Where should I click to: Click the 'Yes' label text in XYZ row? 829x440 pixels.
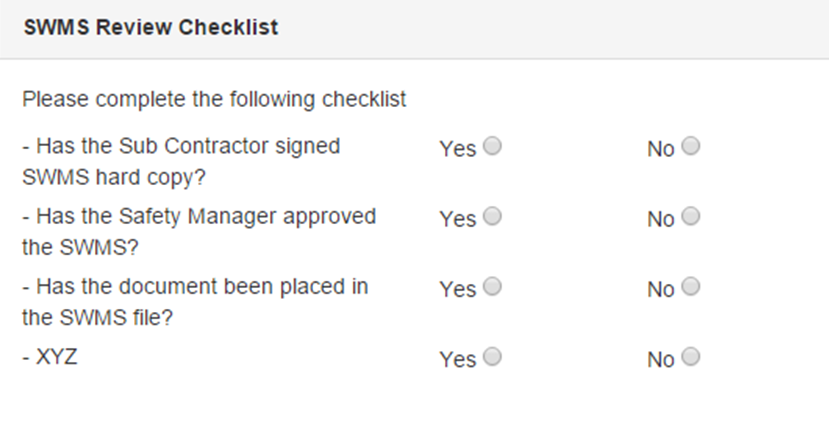(x=457, y=359)
